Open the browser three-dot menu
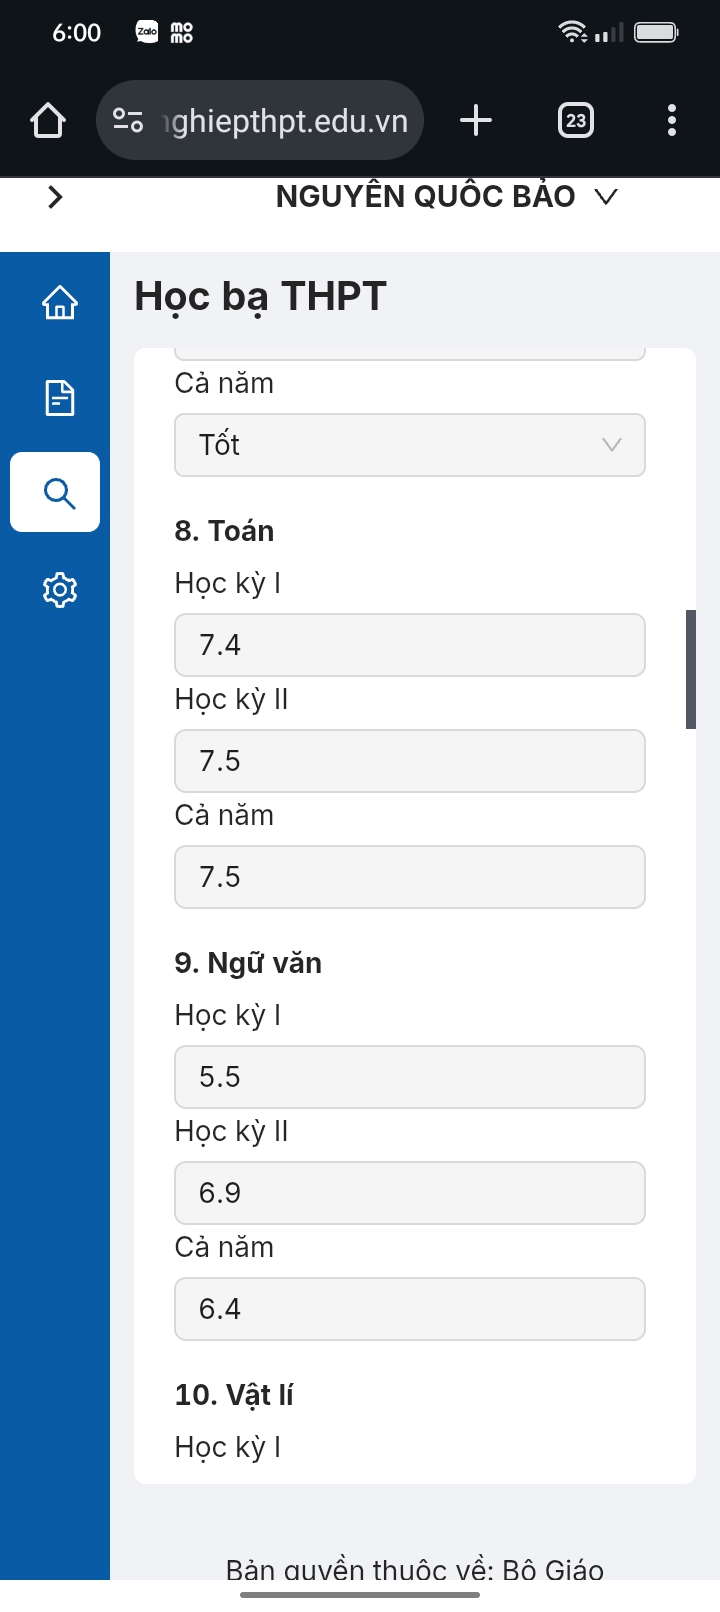This screenshot has height=1612, width=720. (672, 121)
